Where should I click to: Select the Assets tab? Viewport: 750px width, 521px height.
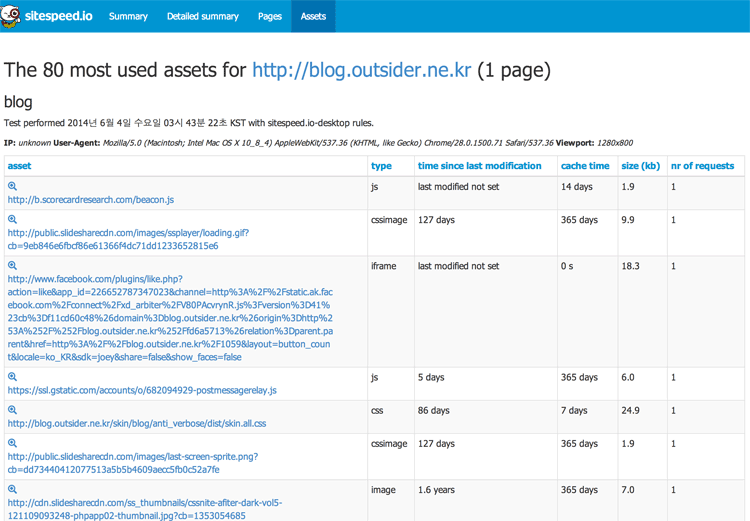(313, 16)
